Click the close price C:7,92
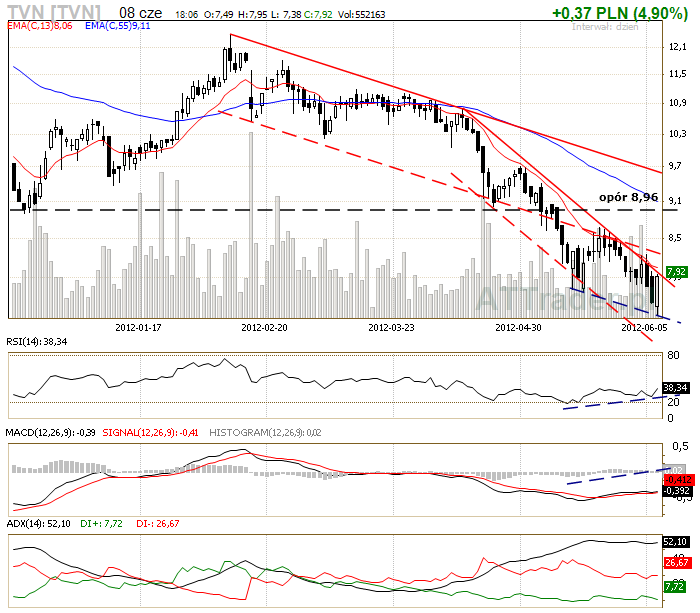This screenshot has width=700, height=613. pyautogui.click(x=318, y=15)
